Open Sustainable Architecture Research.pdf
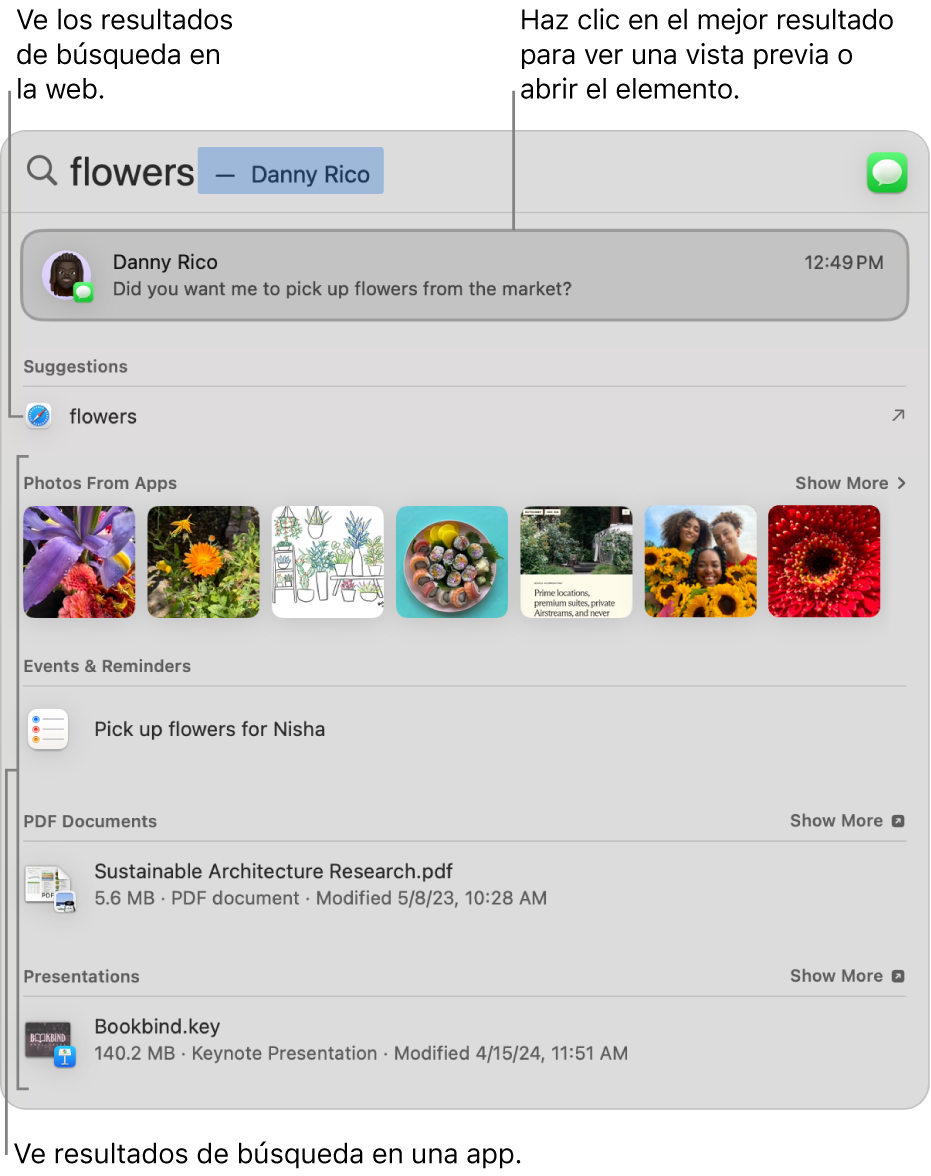 [x=464, y=885]
